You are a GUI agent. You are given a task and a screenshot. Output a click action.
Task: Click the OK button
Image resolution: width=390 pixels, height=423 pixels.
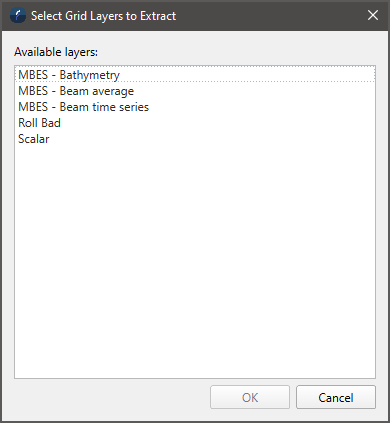[x=250, y=397]
